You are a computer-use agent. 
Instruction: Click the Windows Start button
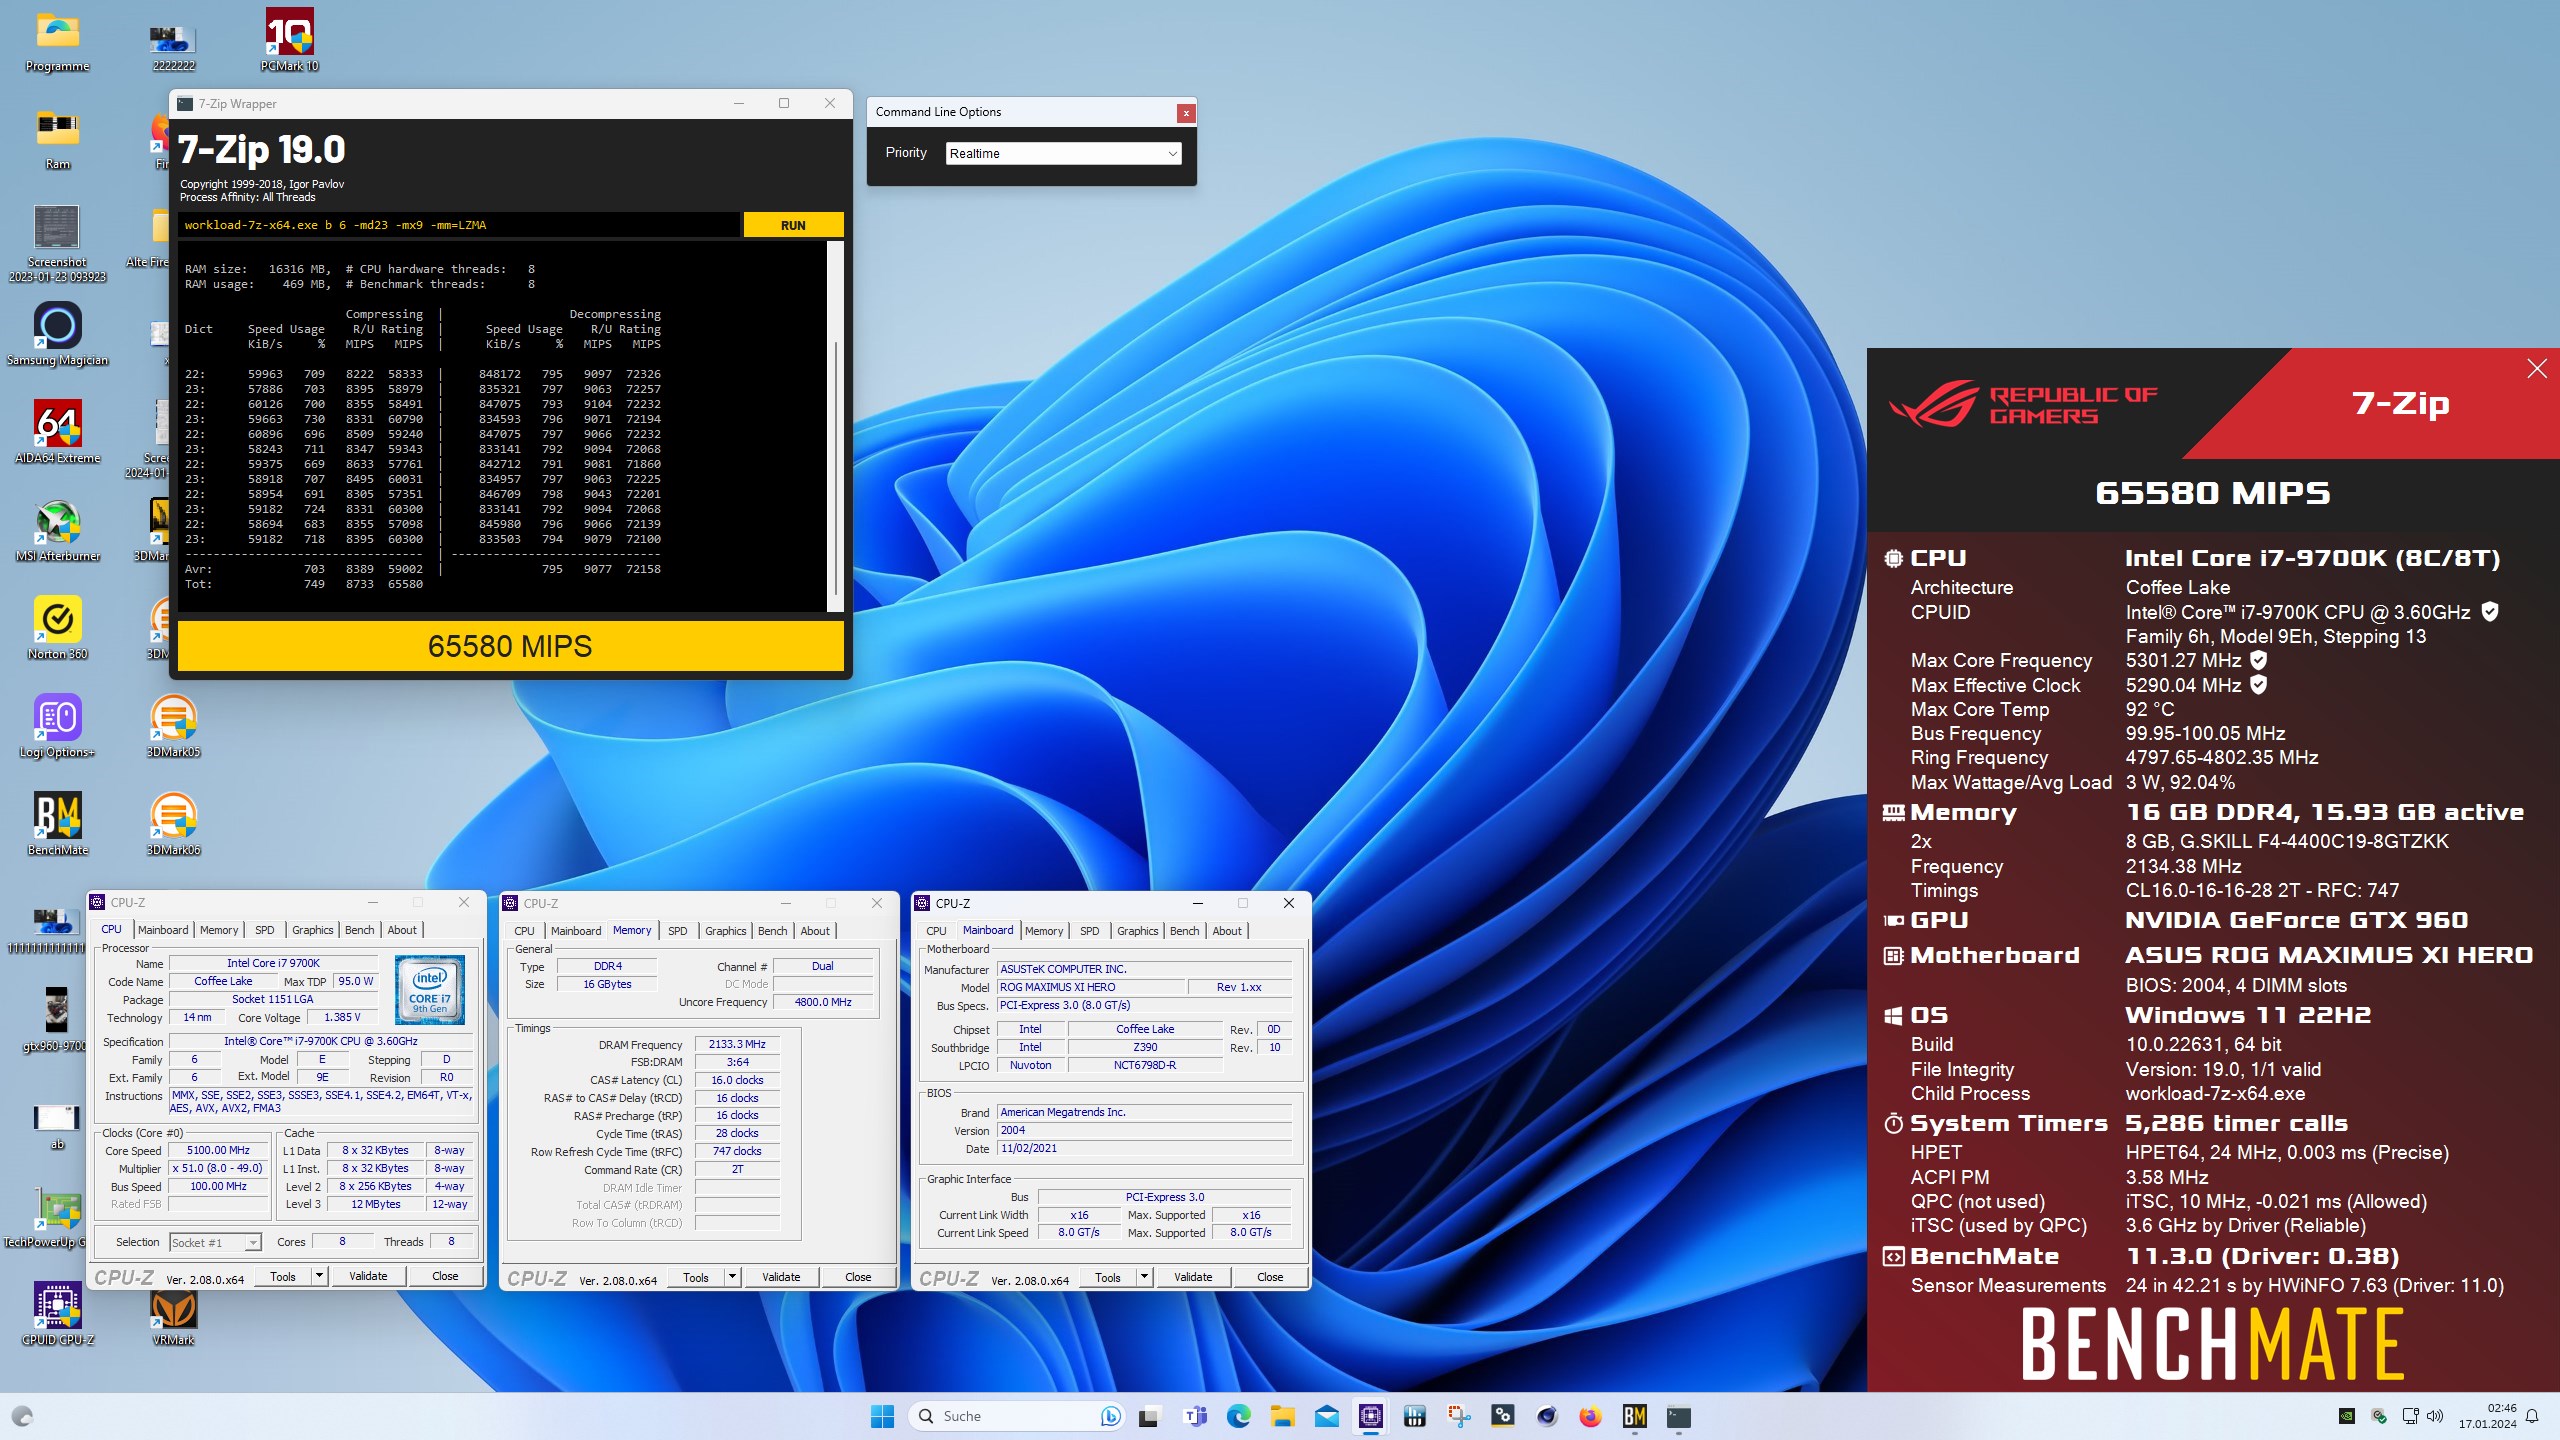tap(882, 1416)
